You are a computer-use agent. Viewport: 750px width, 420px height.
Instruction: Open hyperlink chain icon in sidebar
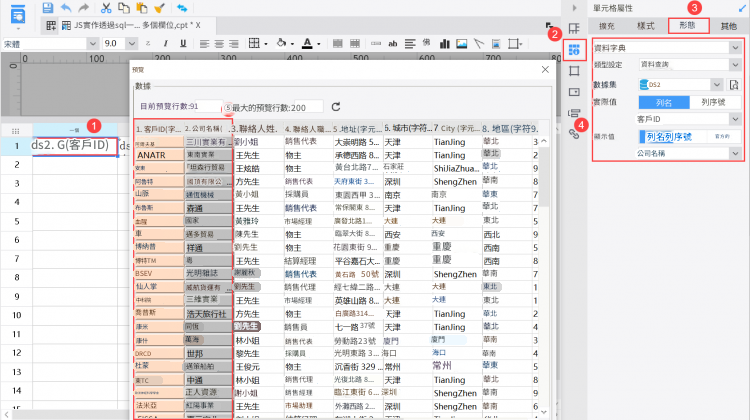point(574,133)
